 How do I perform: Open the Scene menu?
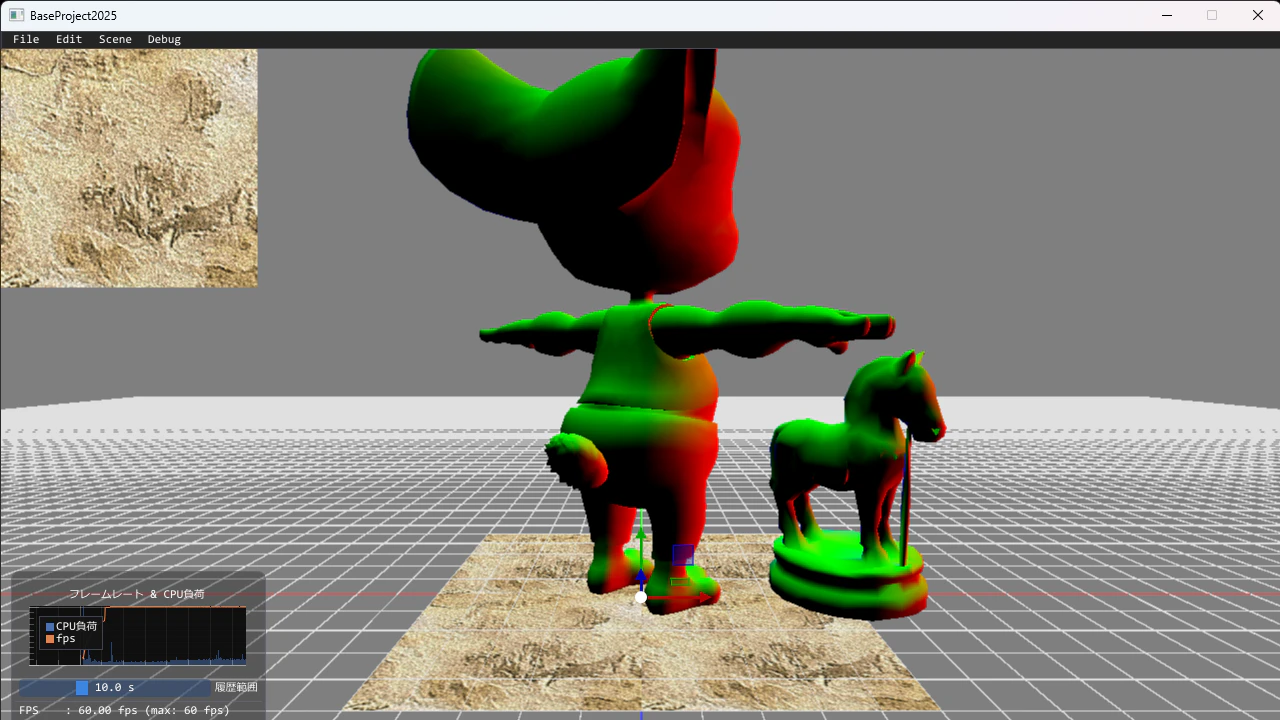point(115,39)
